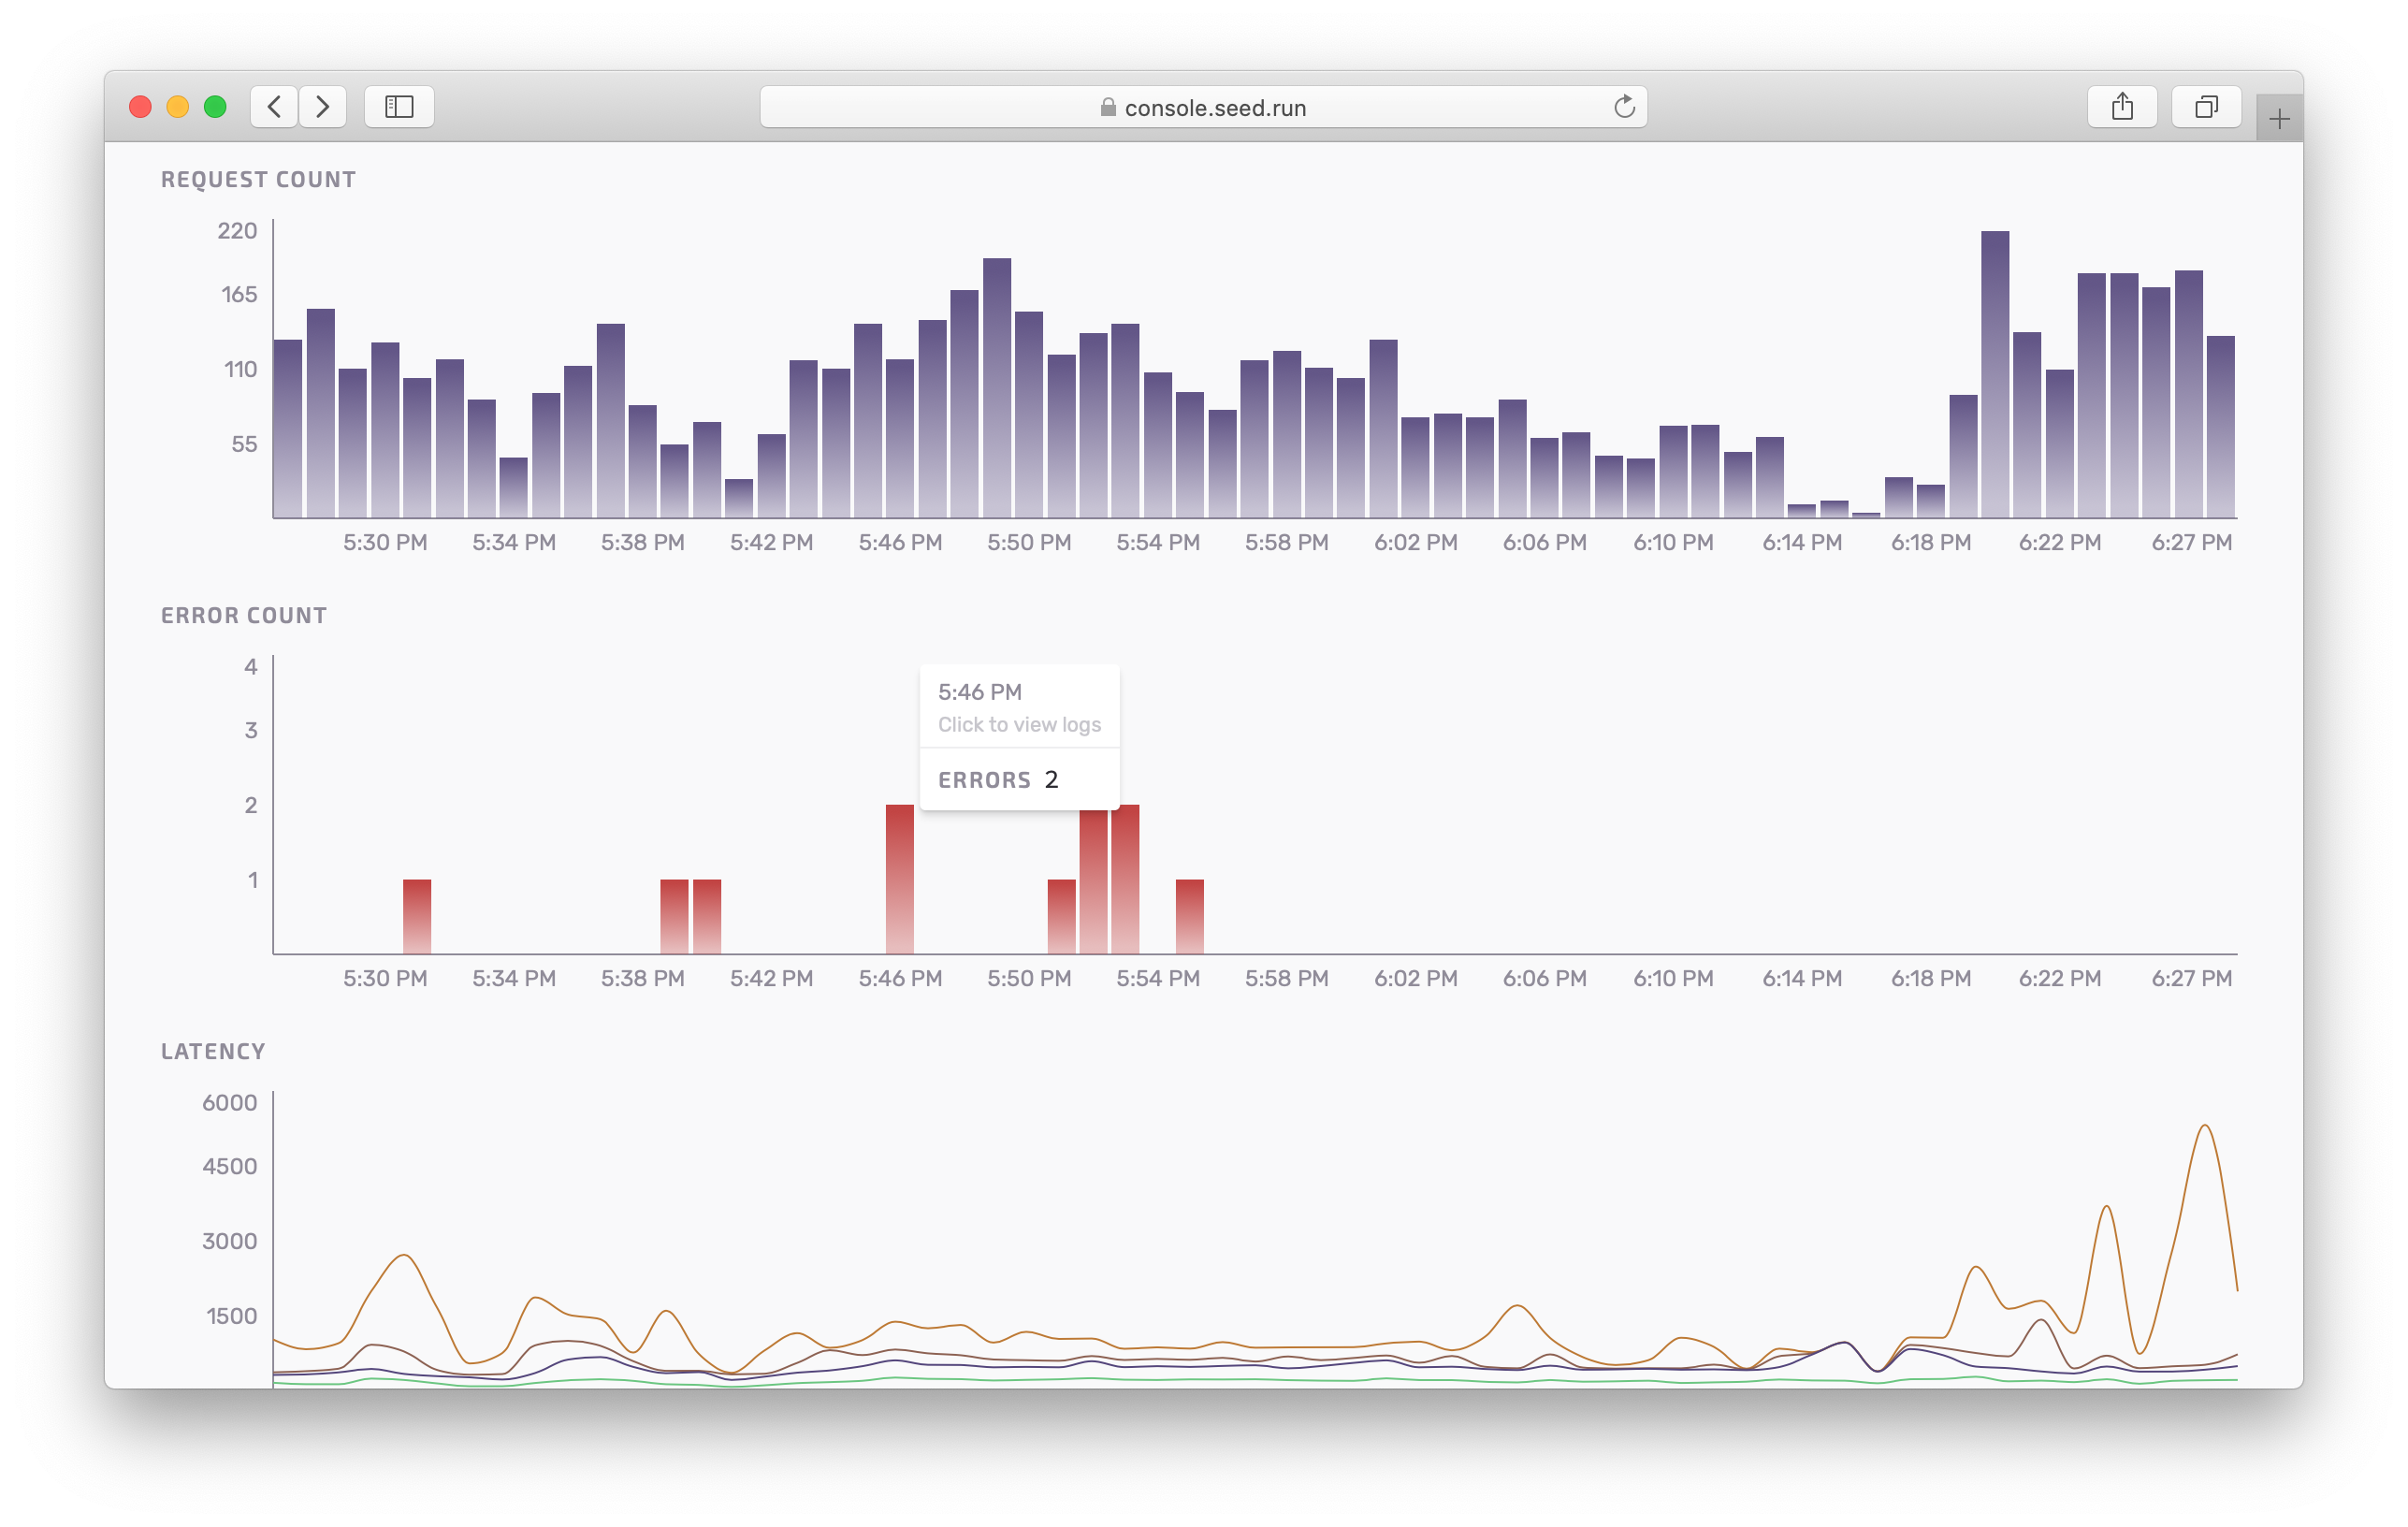2408x1527 pixels.
Task: Click the green fullscreen window button
Action: coord(215,107)
